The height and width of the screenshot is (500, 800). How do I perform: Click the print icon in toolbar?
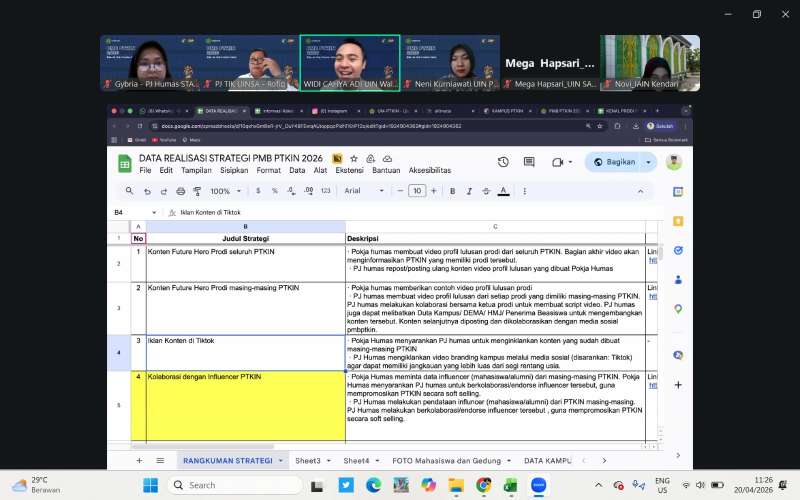click(x=181, y=191)
